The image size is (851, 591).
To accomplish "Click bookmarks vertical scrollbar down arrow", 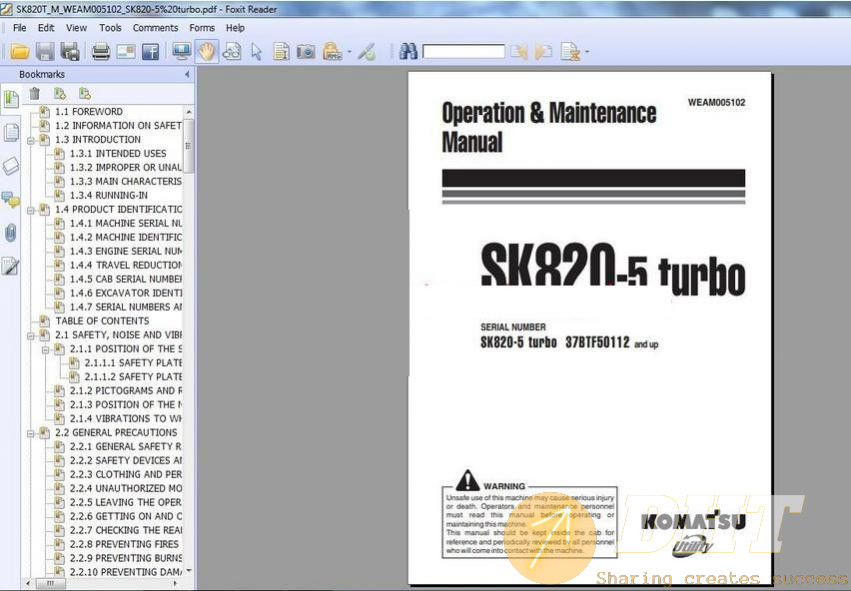I will [x=189, y=571].
